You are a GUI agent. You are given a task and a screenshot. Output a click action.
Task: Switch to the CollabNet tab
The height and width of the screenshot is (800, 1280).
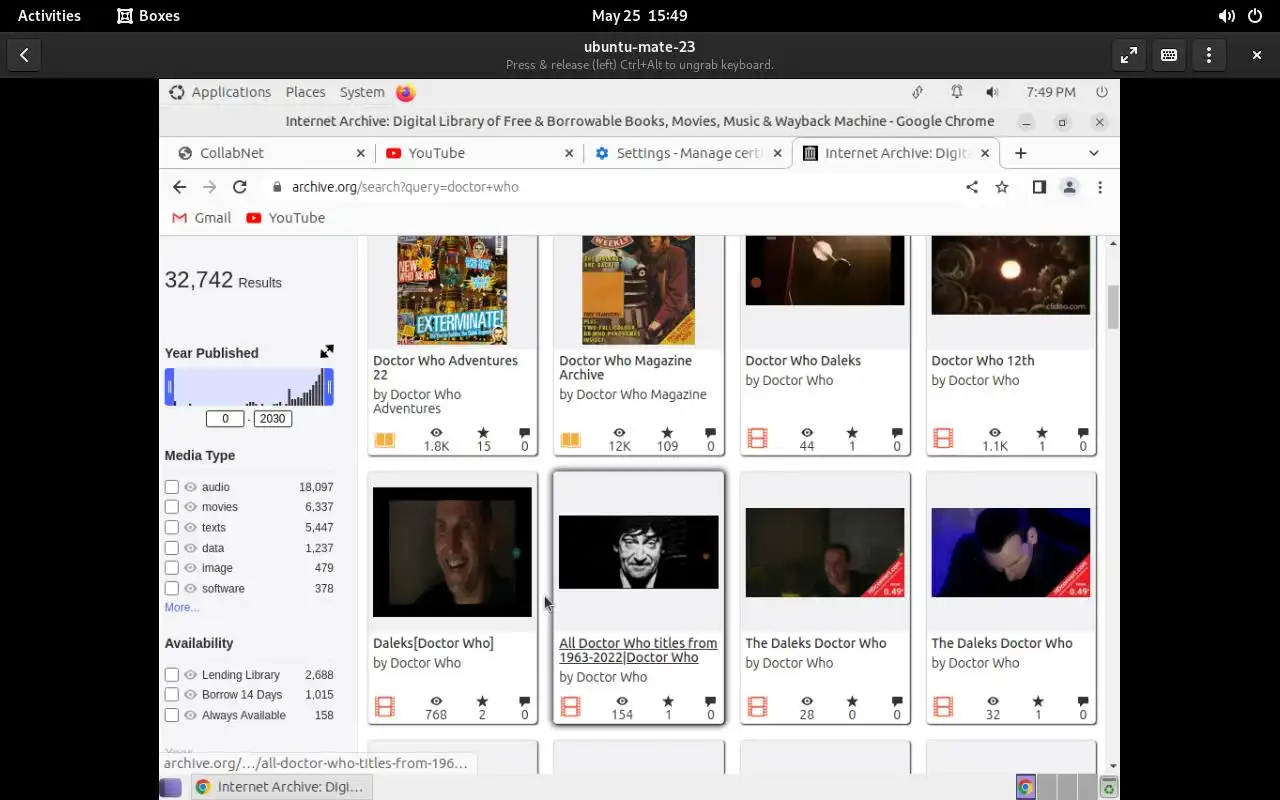[x=270, y=153]
